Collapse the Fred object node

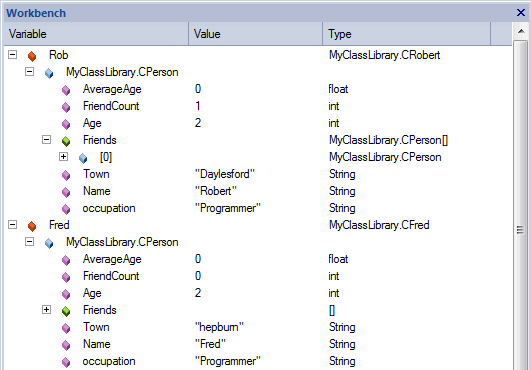click(13, 224)
